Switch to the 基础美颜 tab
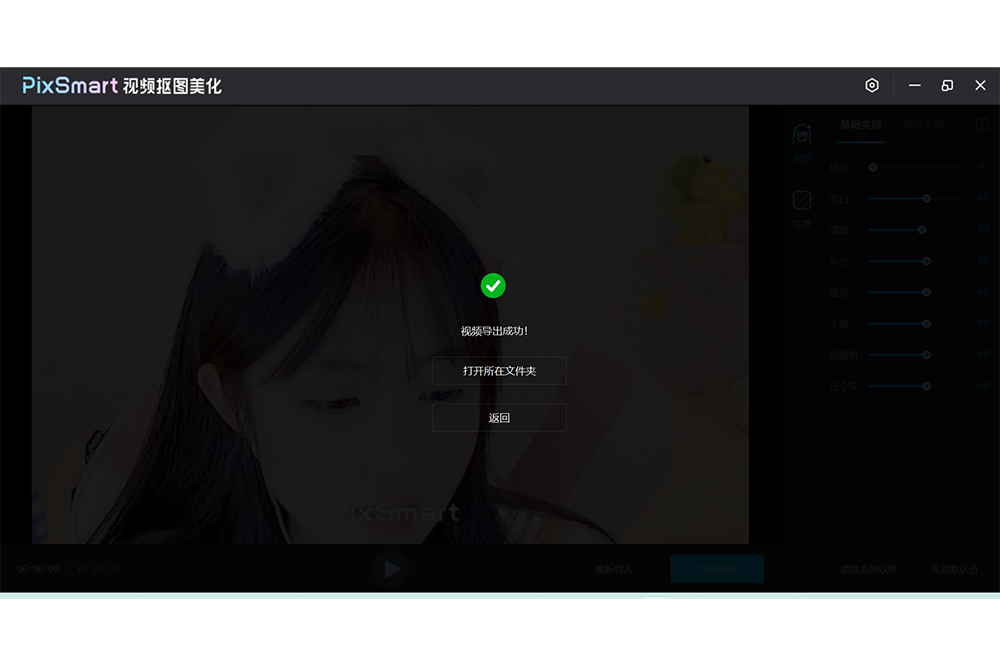Viewport: 1000px width, 666px height. tap(860, 125)
